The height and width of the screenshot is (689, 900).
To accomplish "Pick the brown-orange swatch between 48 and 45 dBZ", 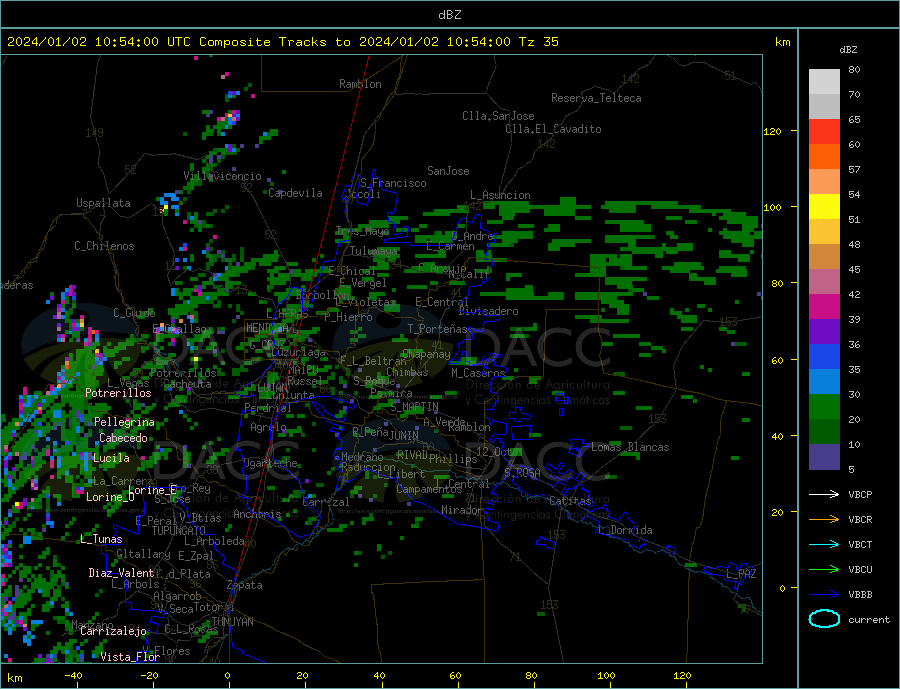I will [824, 257].
